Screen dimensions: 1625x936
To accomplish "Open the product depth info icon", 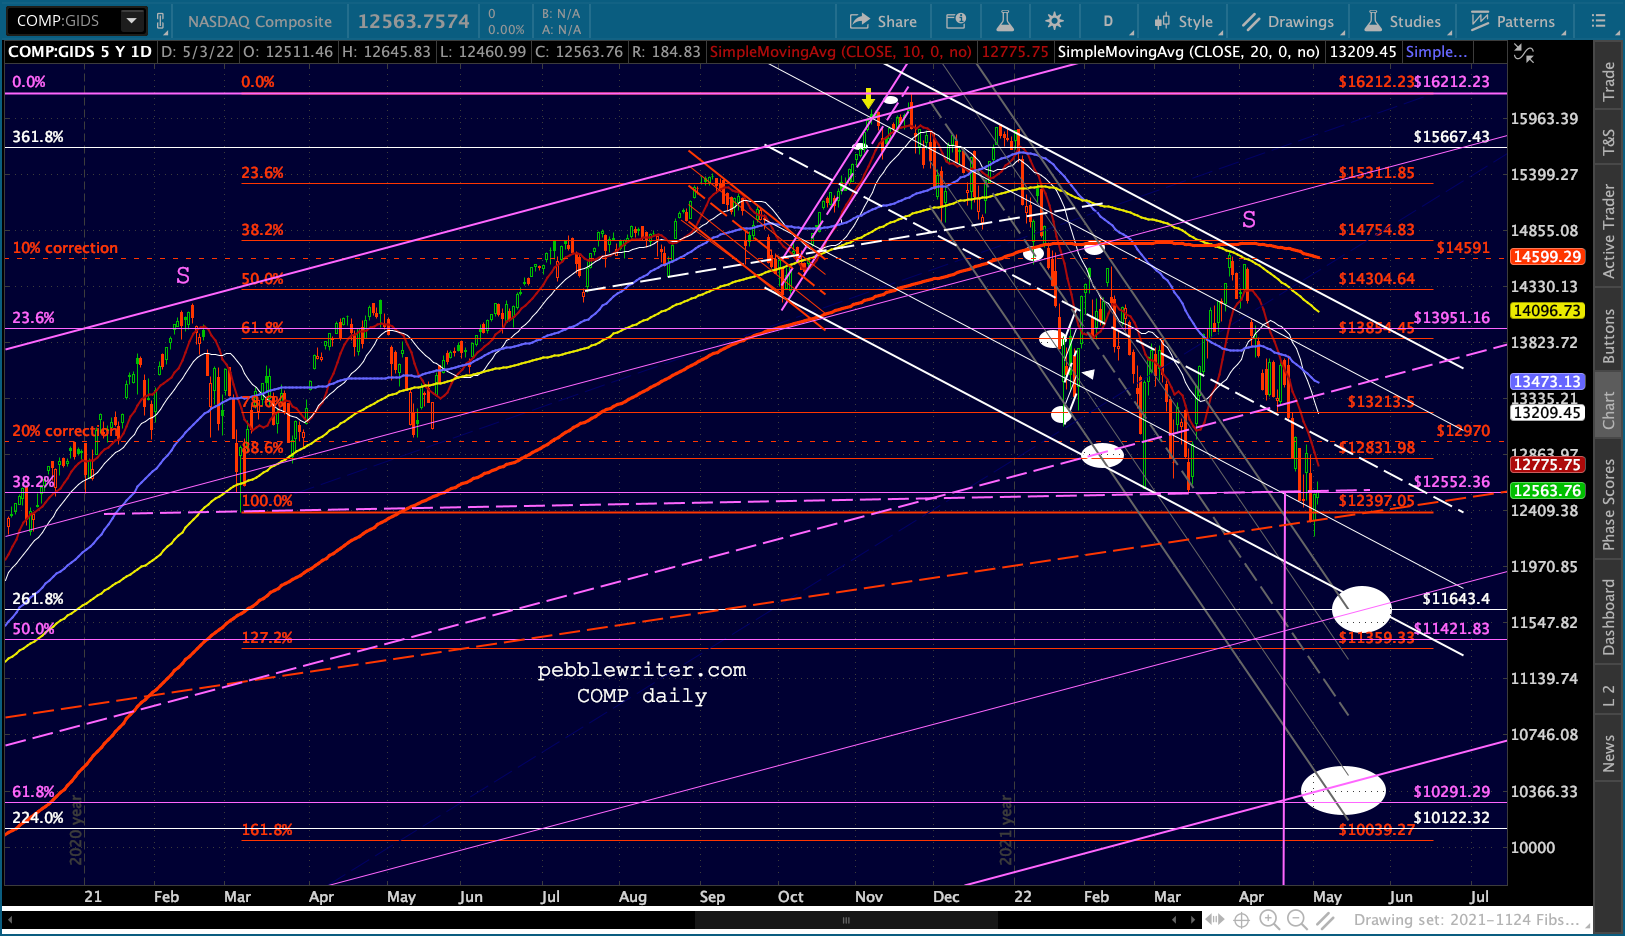I will click(956, 21).
